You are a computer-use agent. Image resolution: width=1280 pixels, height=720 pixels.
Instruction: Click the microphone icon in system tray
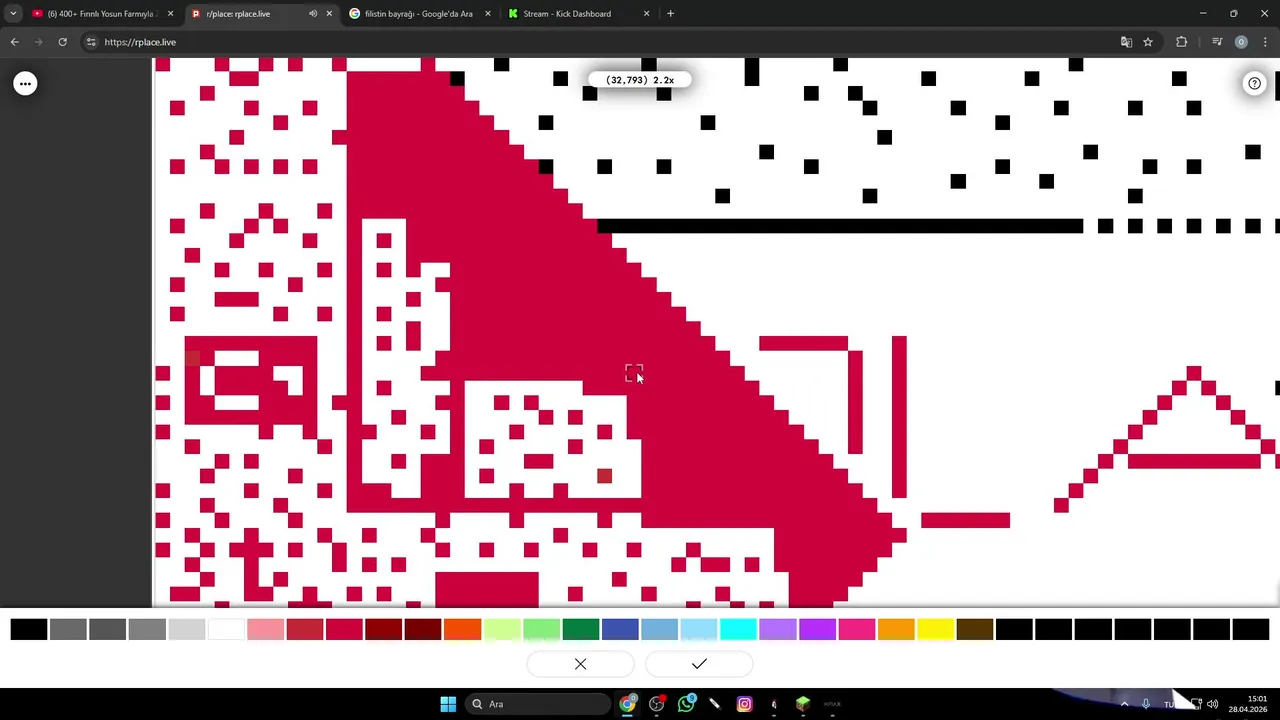point(1146,704)
